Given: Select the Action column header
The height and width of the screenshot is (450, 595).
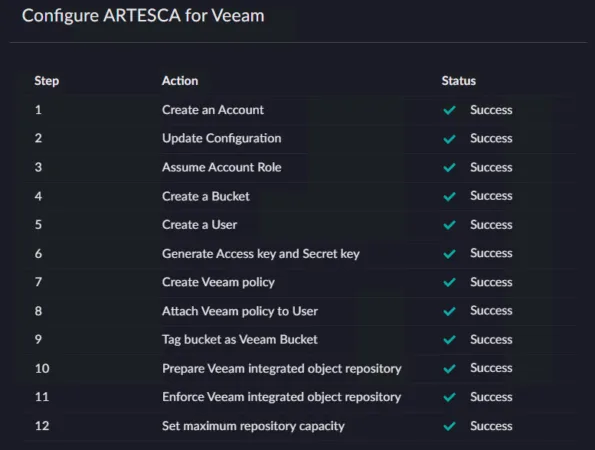Looking at the screenshot, I should [x=180, y=81].
